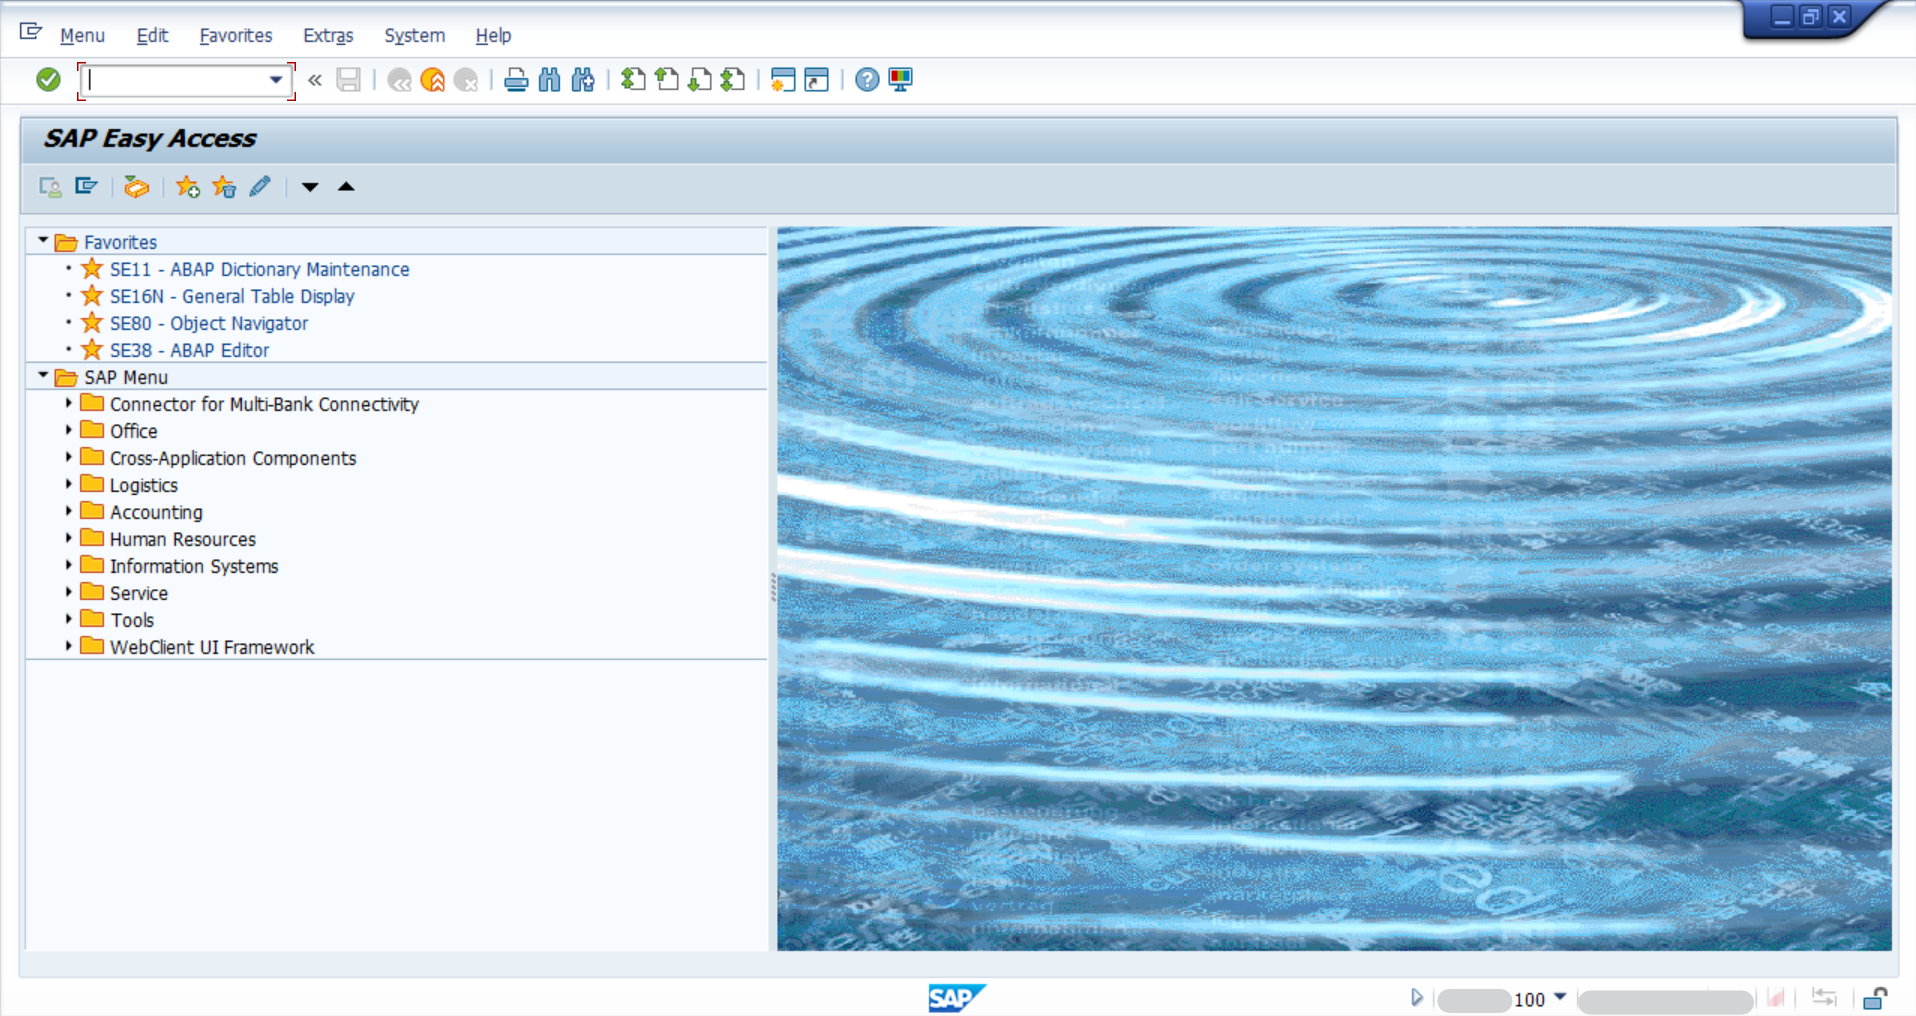
Task: Open the Extras menu
Action: pos(328,36)
